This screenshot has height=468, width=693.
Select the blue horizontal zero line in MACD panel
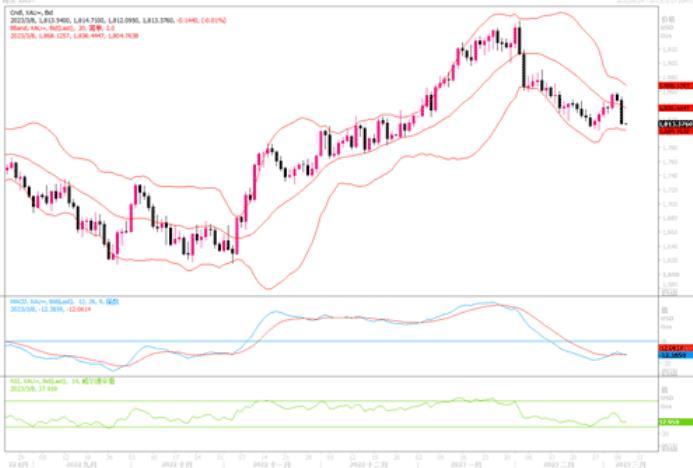click(x=300, y=341)
